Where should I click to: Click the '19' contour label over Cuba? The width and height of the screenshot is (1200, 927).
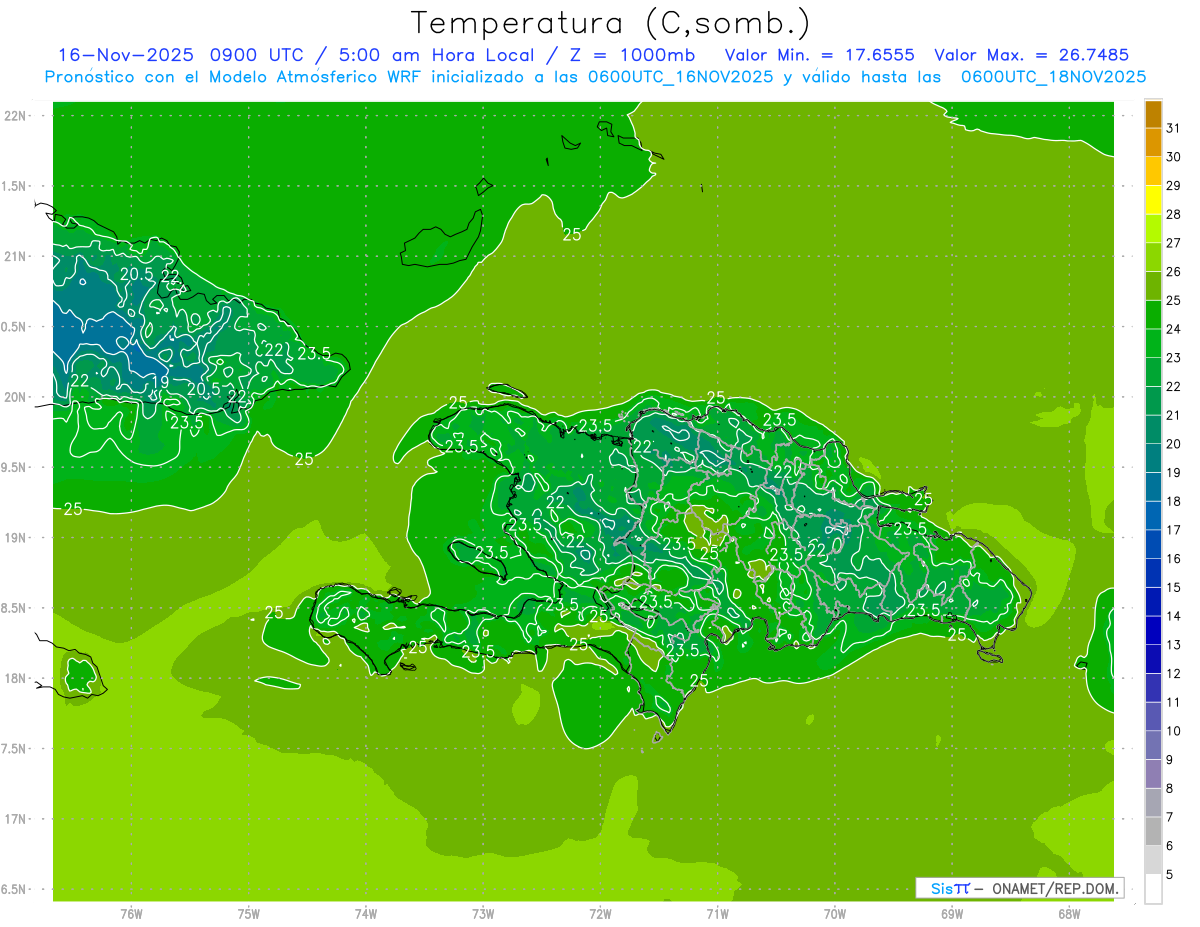point(160,382)
